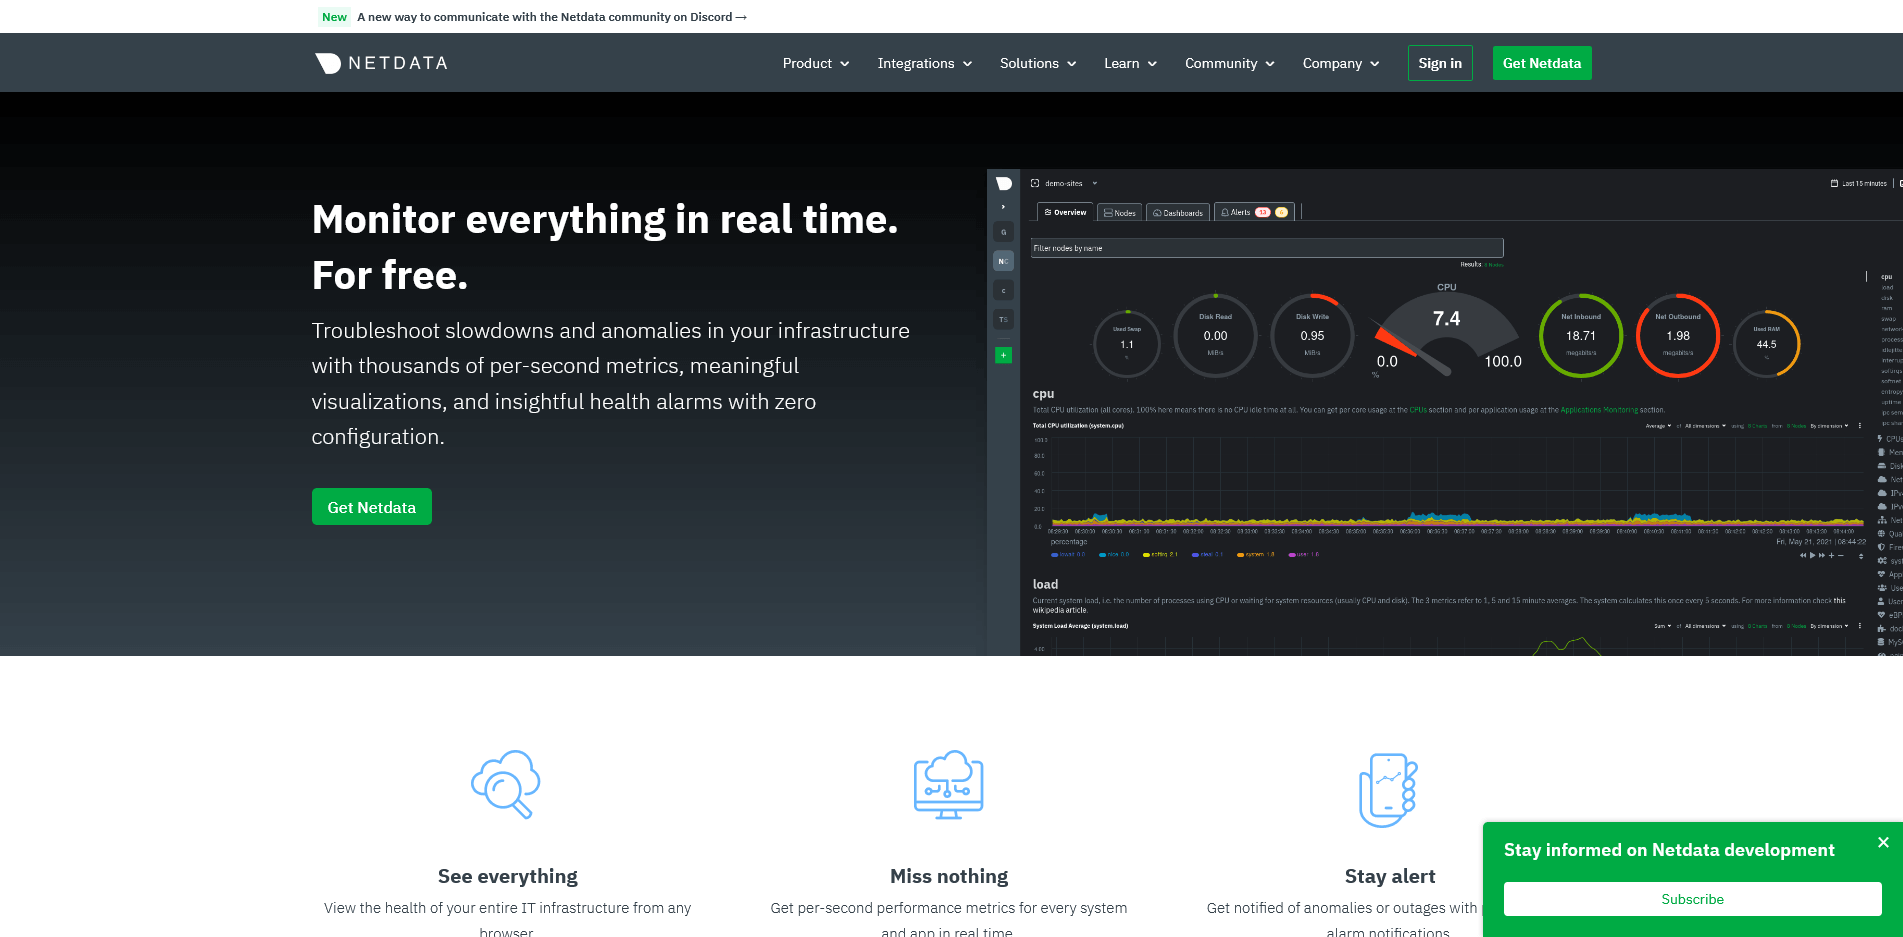This screenshot has height=937, width=1903.
Task: Switch to the Alerts tab
Action: 1254,212
